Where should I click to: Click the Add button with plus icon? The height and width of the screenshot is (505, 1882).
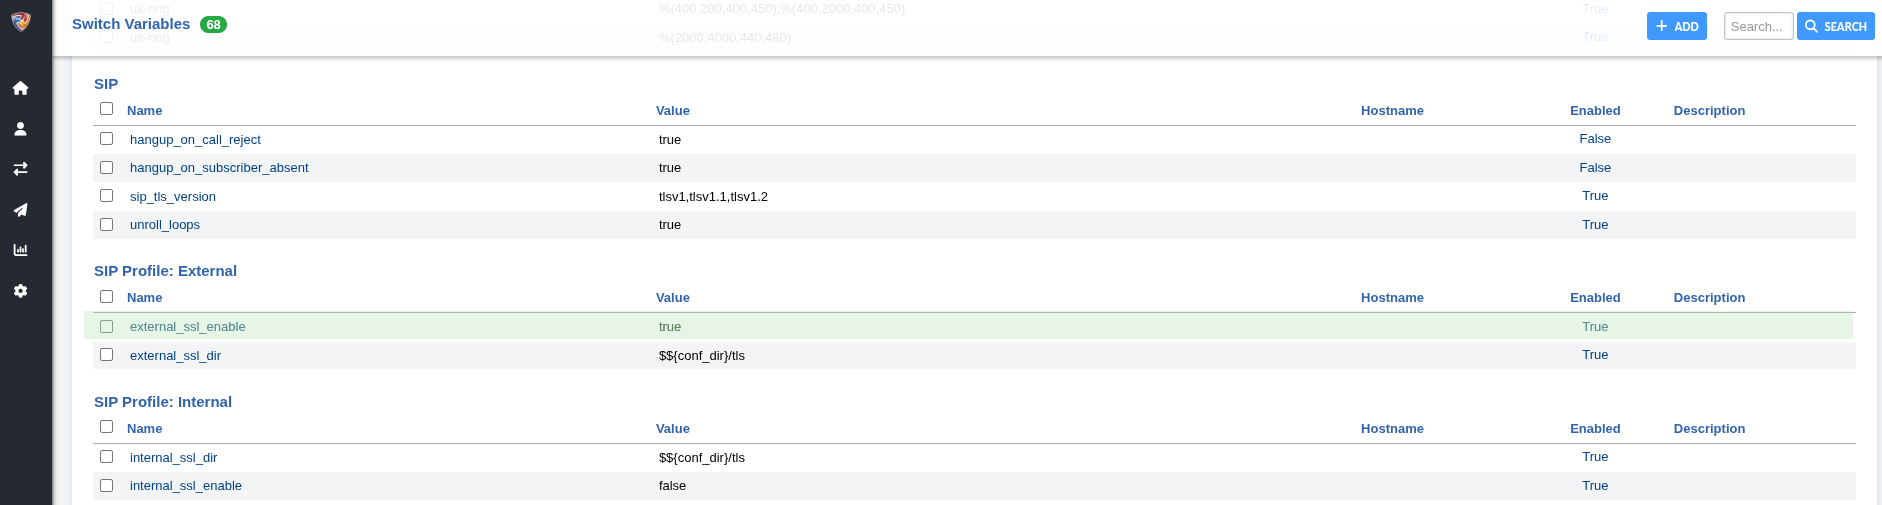pyautogui.click(x=1676, y=26)
